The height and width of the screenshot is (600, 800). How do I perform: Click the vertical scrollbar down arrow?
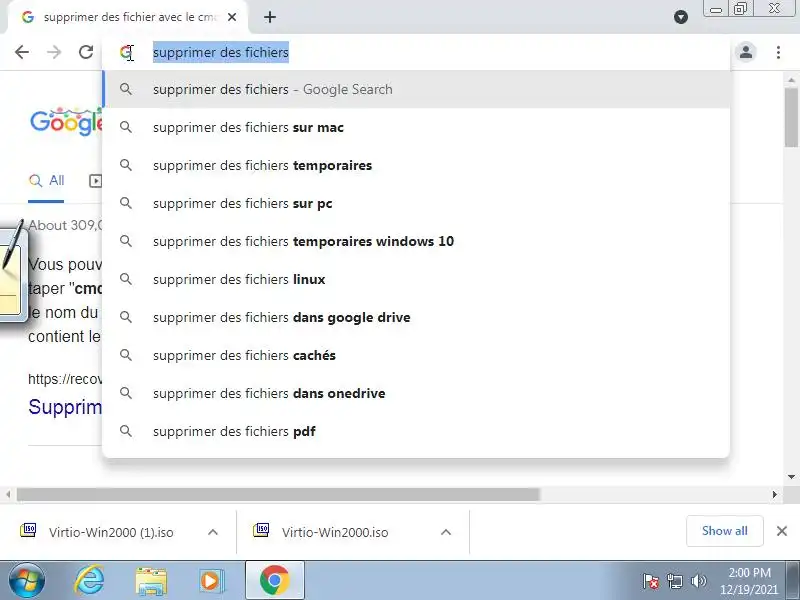(792, 477)
